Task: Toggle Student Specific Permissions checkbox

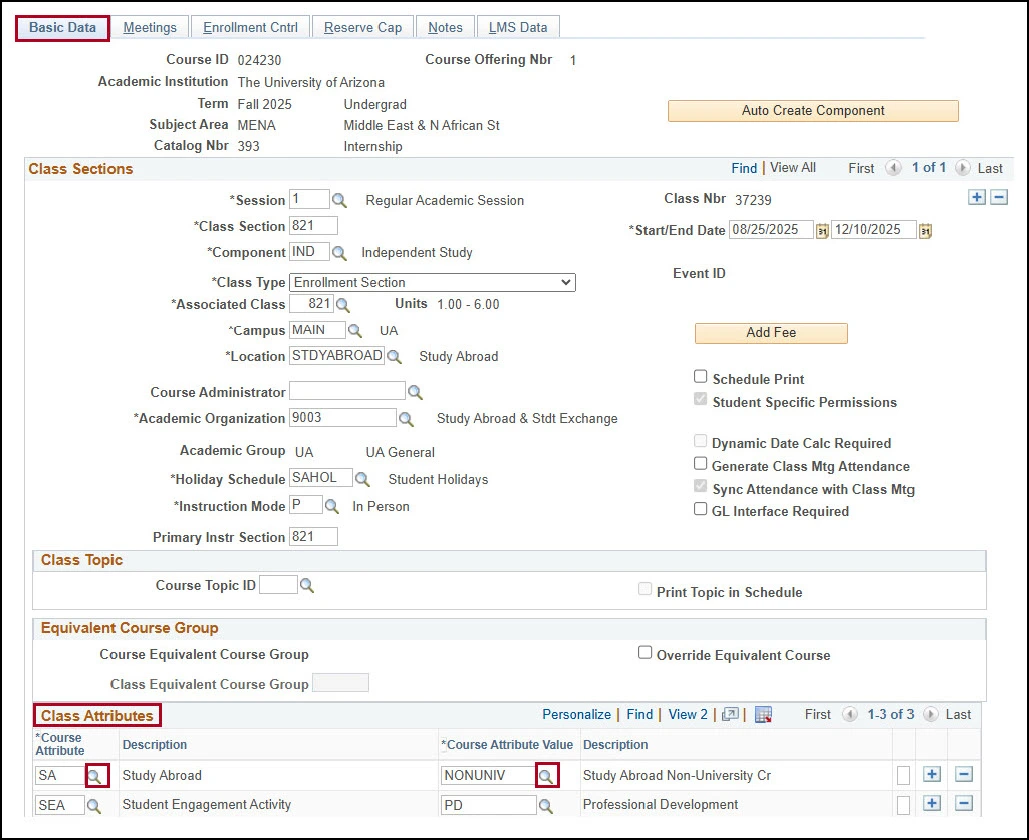Action: 701,399
